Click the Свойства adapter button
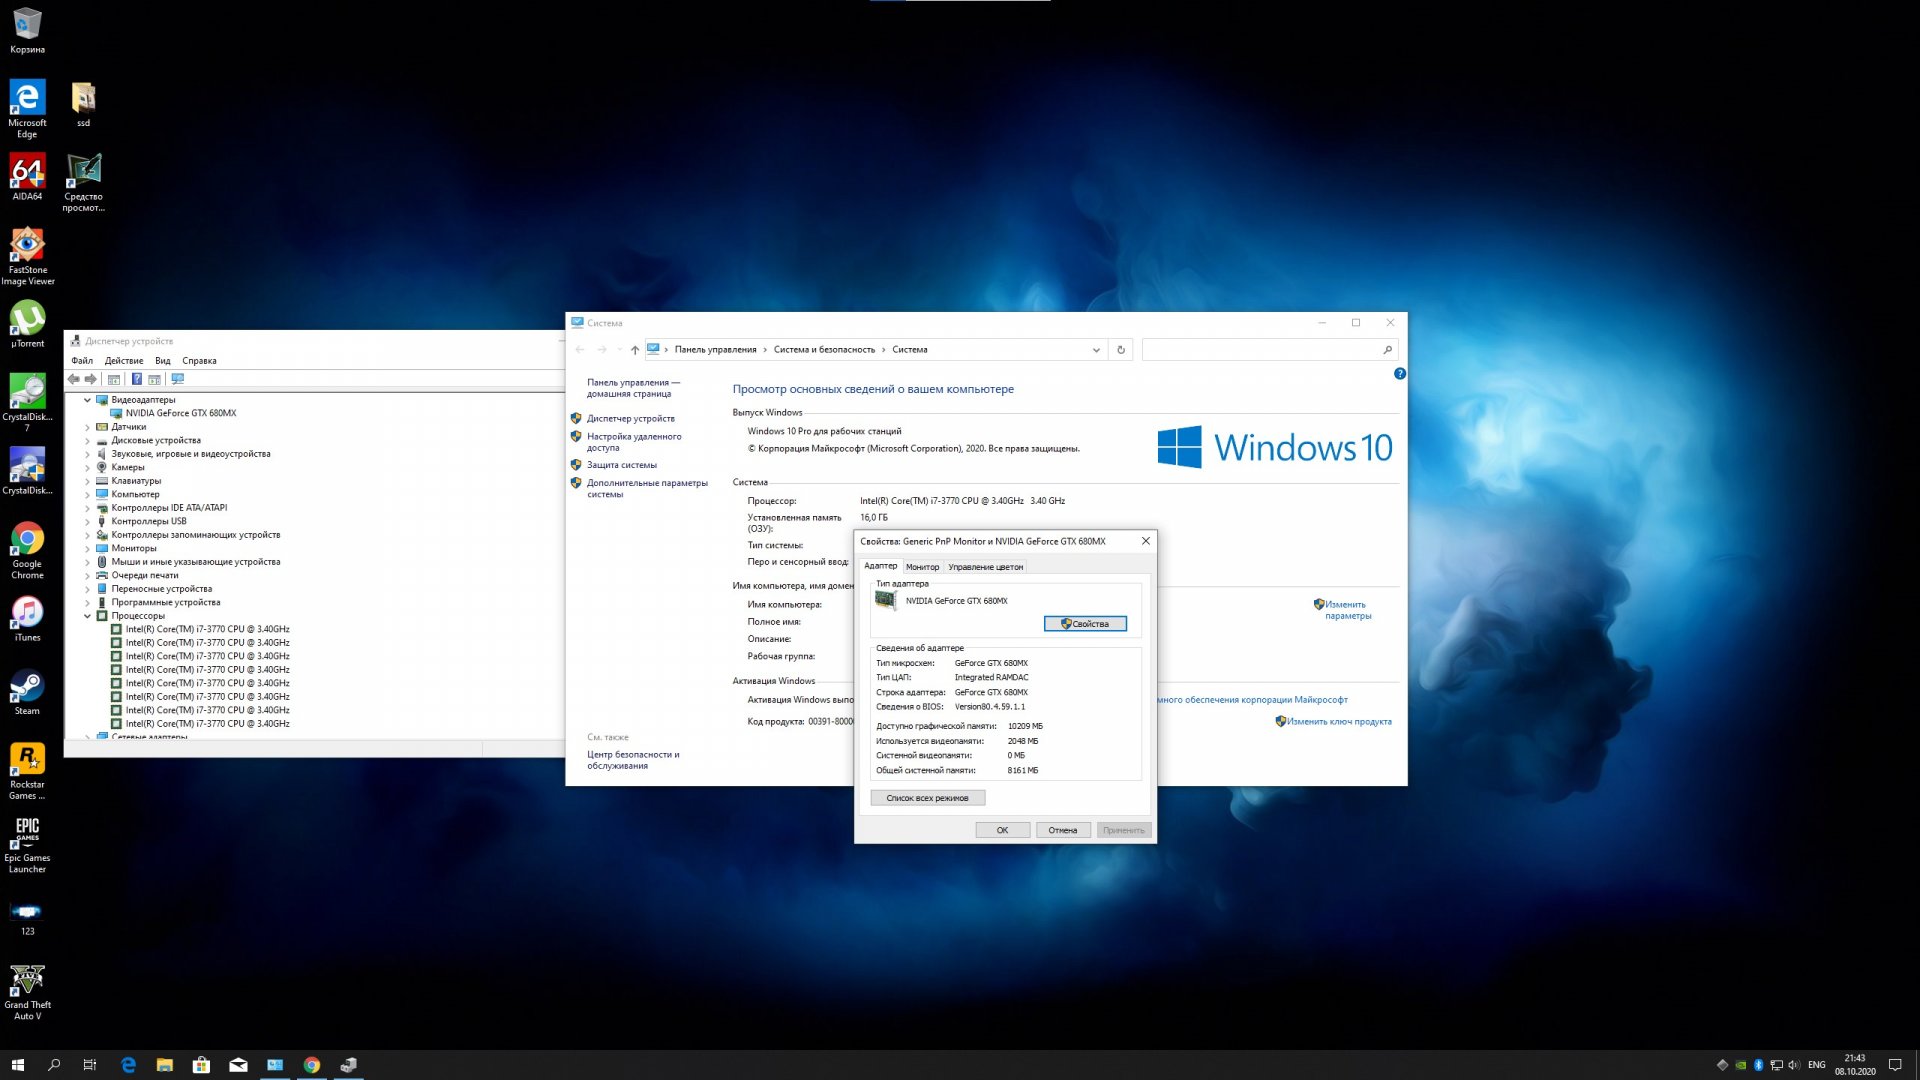Viewport: 1920px width, 1080px height. coord(1085,624)
